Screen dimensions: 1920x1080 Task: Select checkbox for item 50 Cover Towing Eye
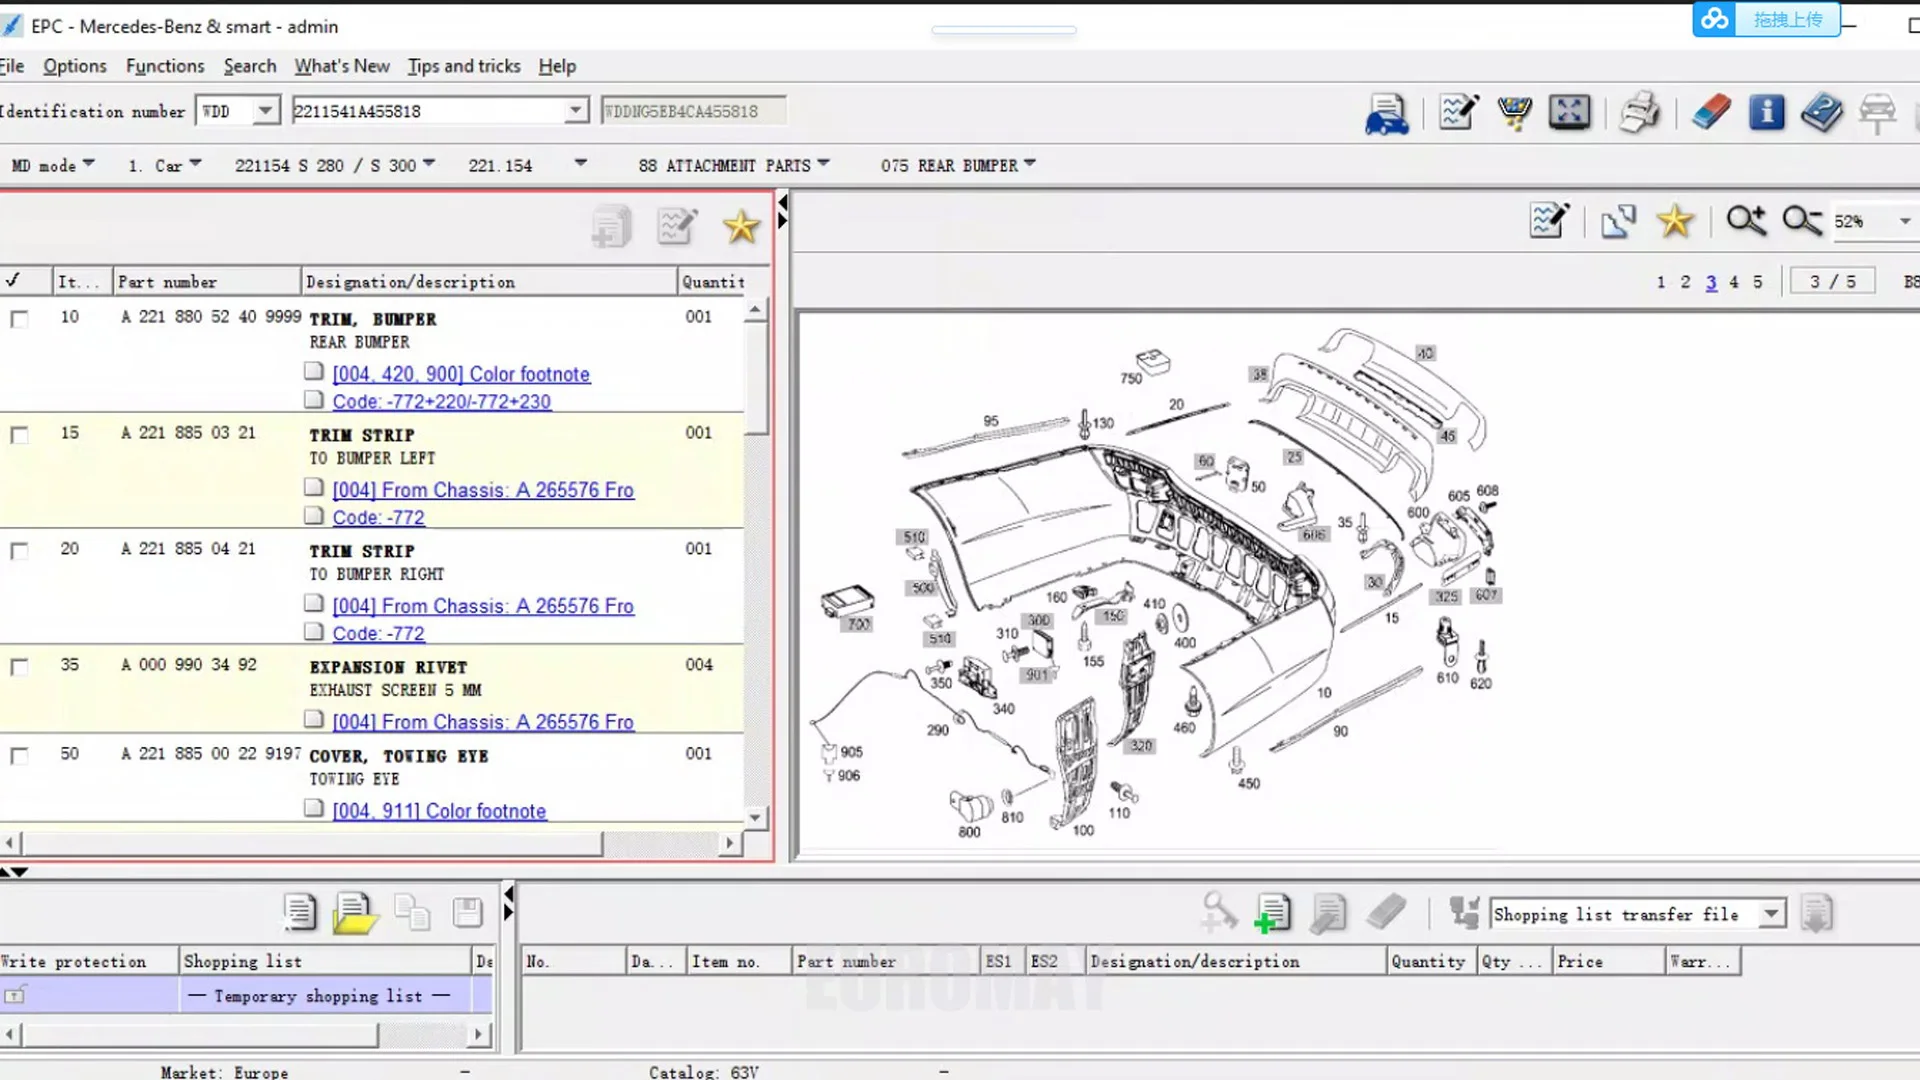(19, 756)
